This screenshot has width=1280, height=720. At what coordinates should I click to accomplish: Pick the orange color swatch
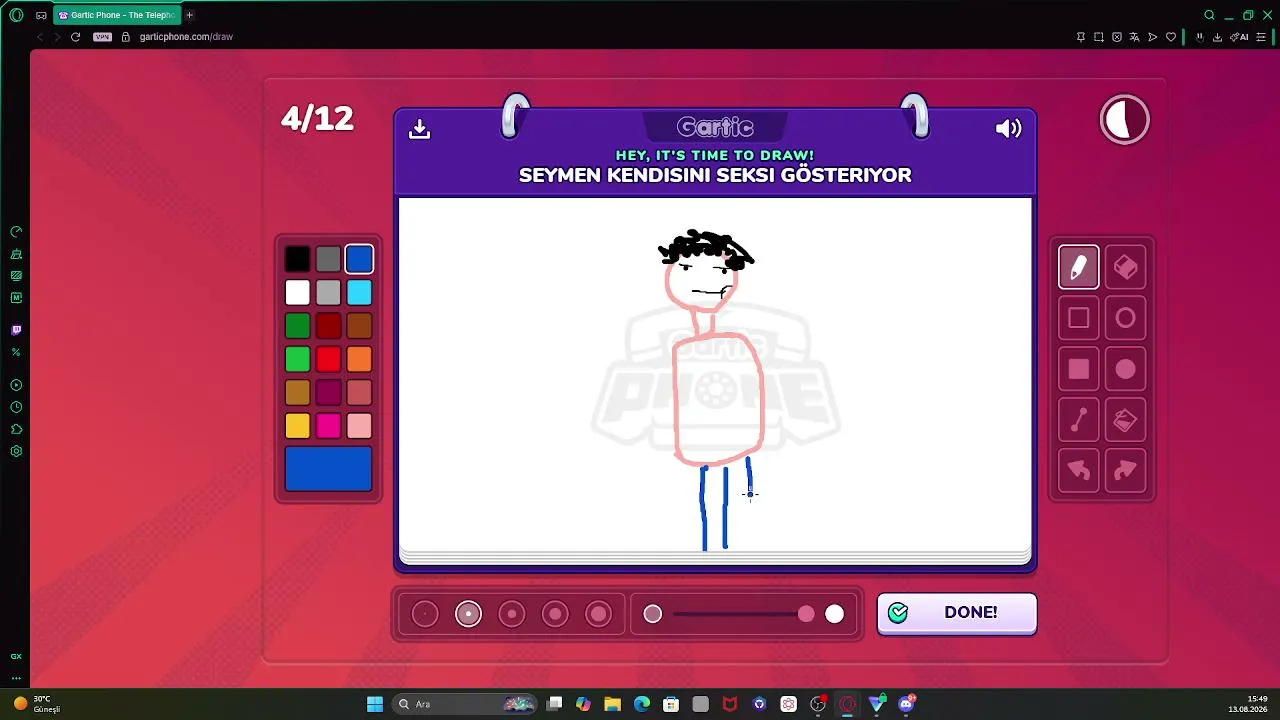[359, 359]
